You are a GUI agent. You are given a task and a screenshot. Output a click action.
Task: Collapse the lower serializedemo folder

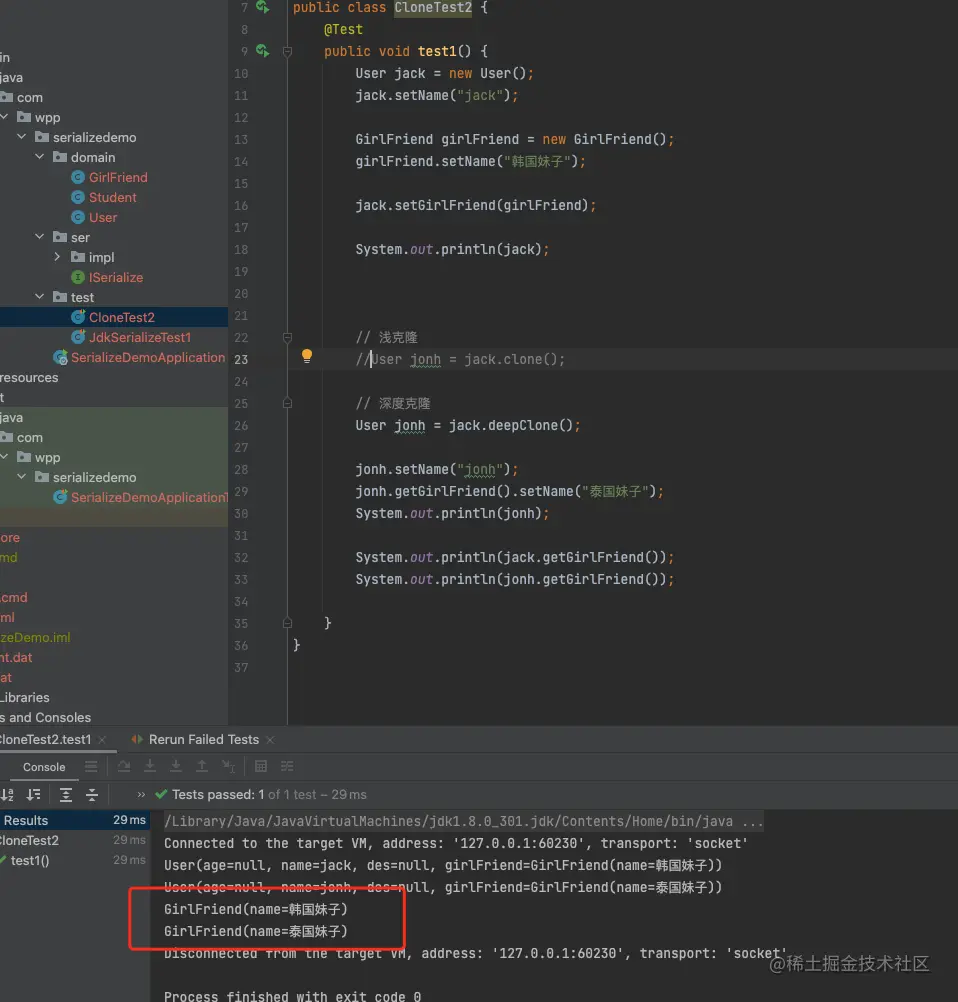click(x=22, y=477)
